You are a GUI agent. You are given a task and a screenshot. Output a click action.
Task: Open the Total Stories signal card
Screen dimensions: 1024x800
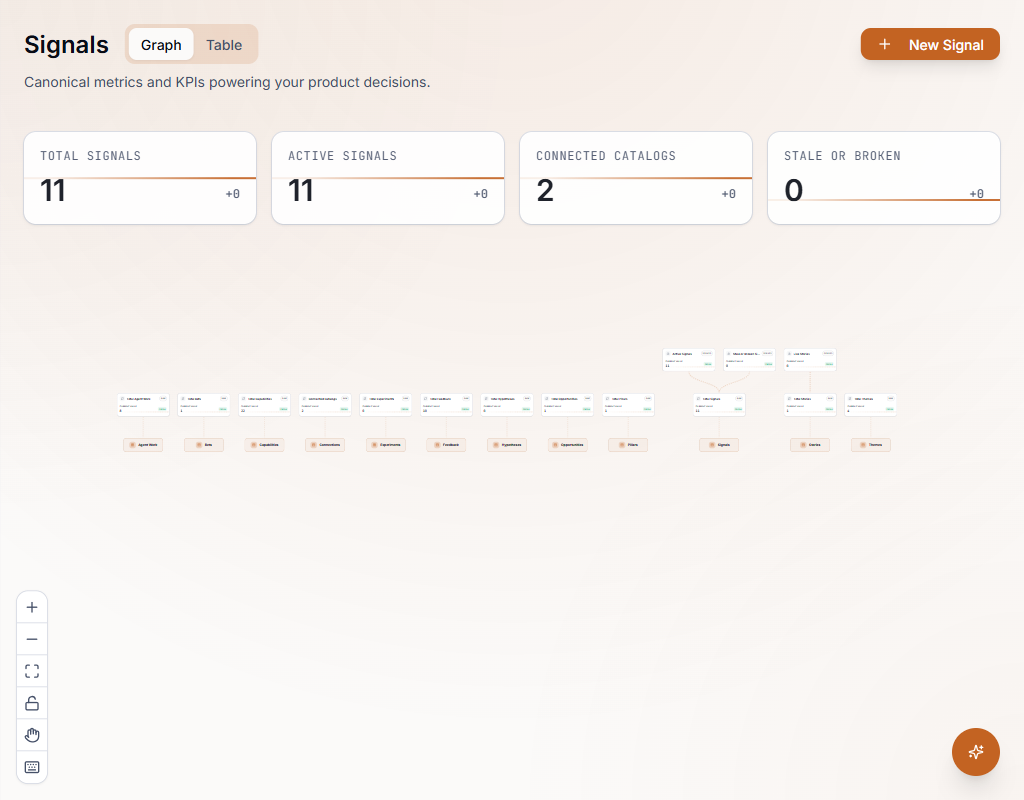click(810, 404)
